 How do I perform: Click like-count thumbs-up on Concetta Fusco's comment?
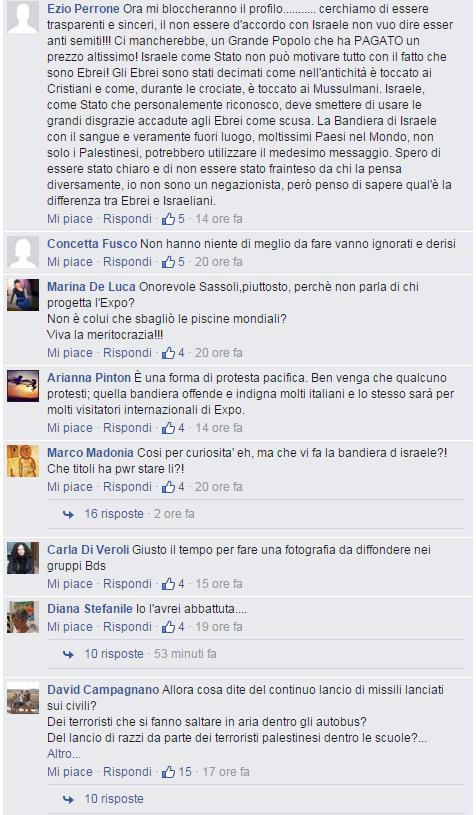(168, 262)
